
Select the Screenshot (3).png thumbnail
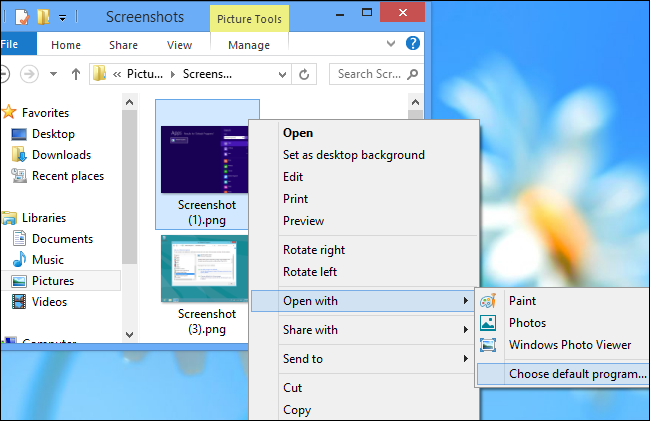204,269
